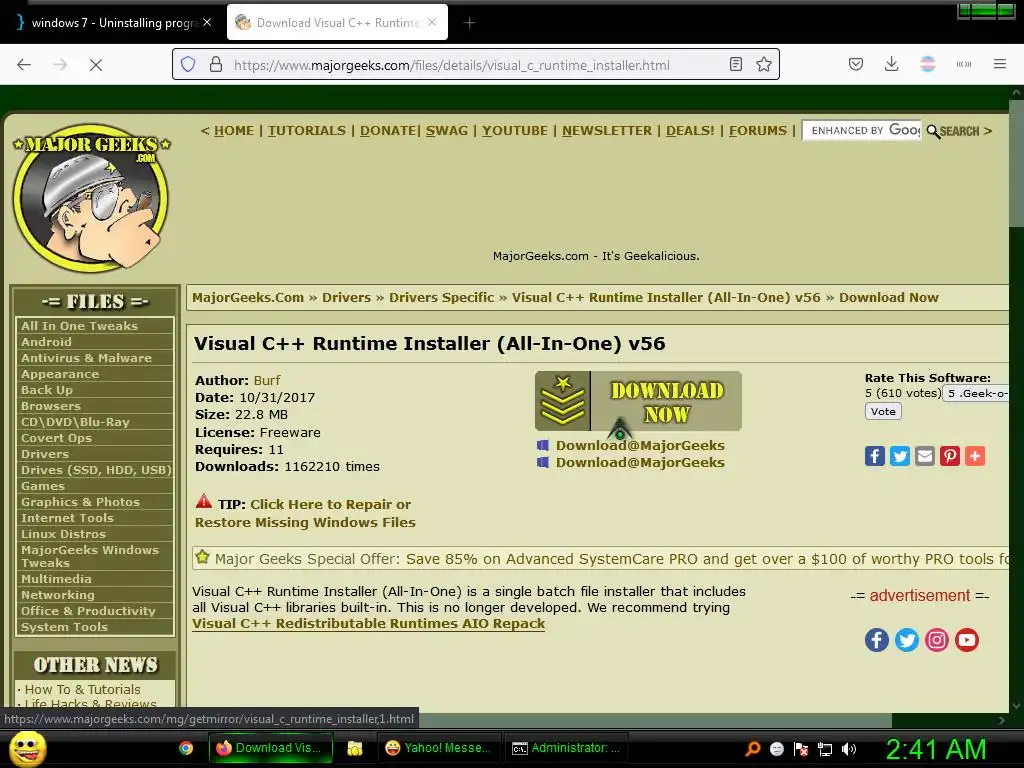Click second Download@MajorGeeks mirror link

click(x=640, y=462)
